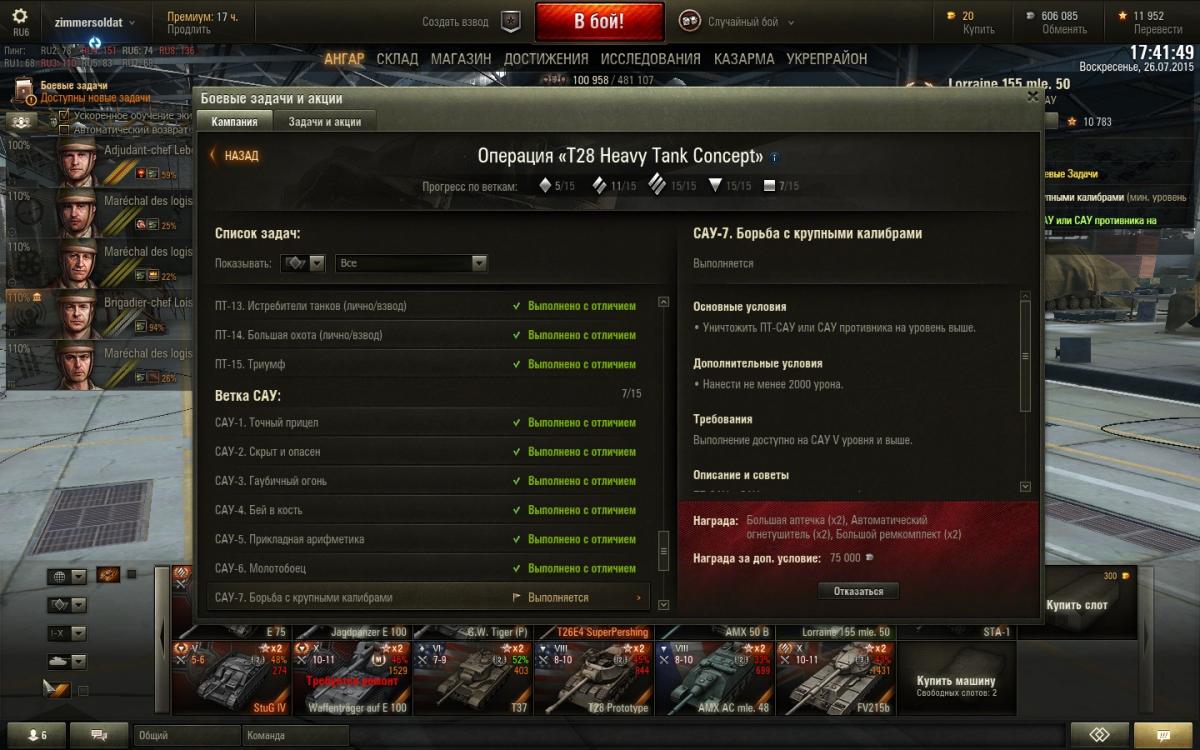Toggle the favorites filter checkbox near carousel
1200x750 pixels.
pyautogui.click(x=83, y=690)
